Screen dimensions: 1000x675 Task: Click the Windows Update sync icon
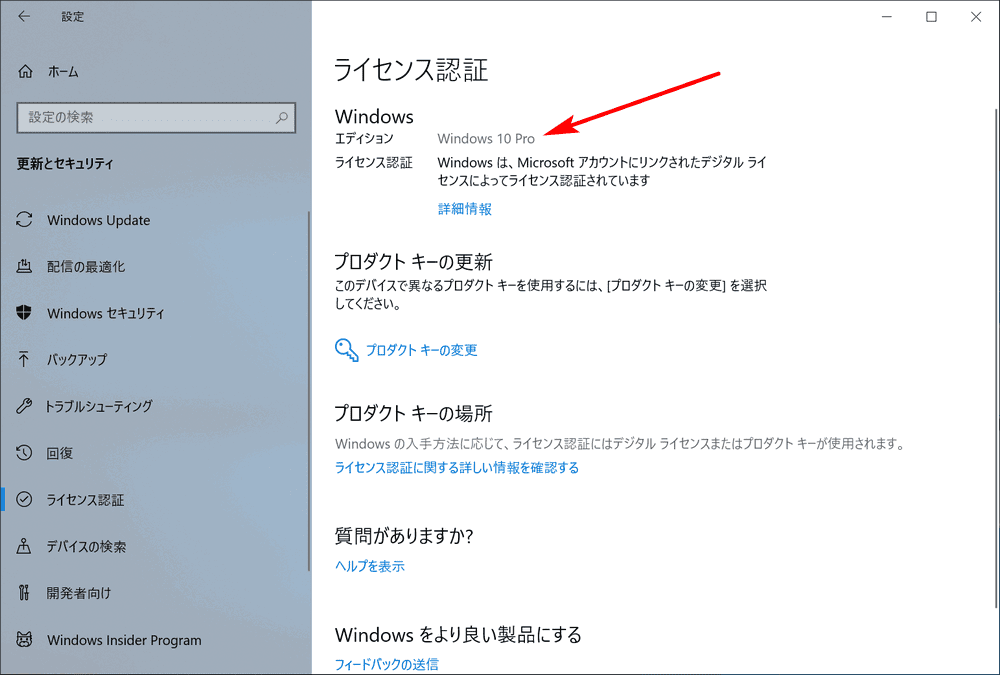[24, 219]
